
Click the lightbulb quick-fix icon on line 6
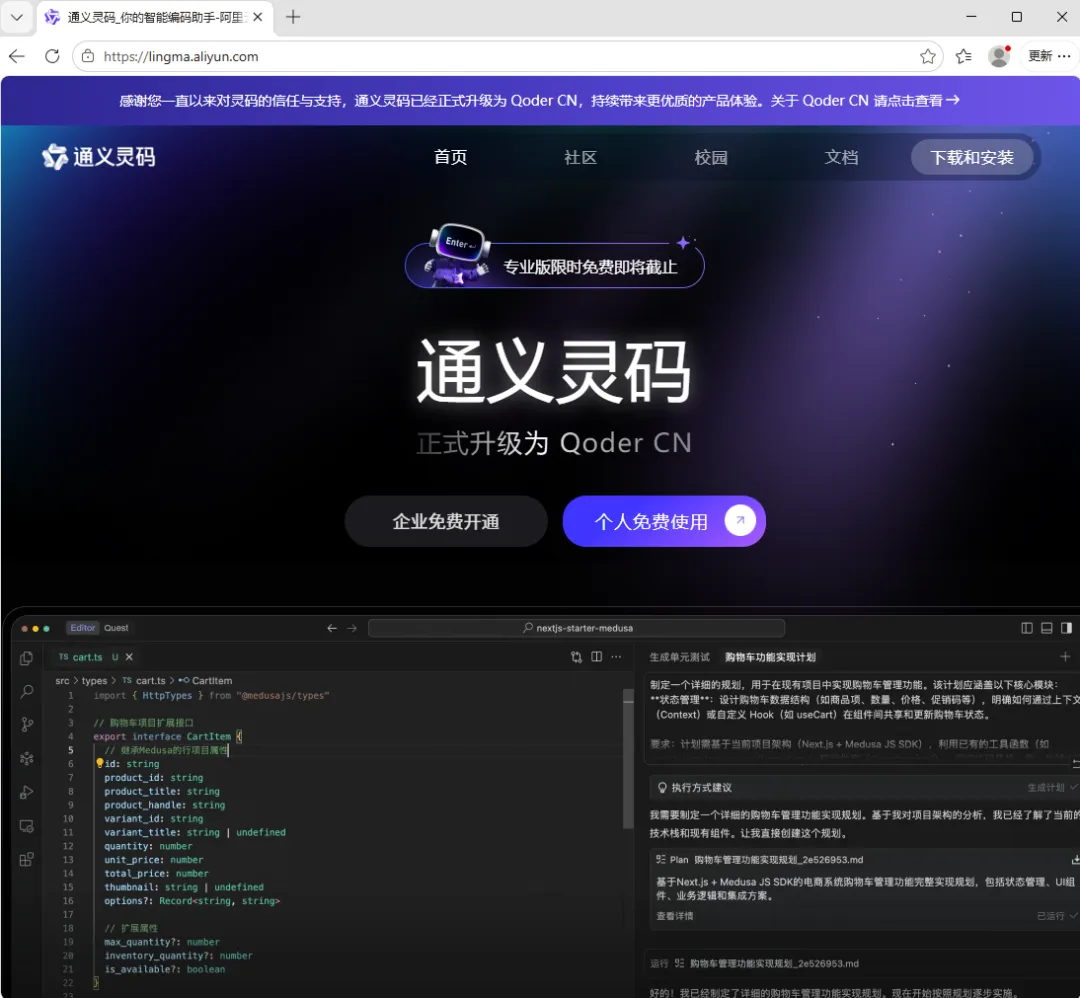(x=99, y=763)
